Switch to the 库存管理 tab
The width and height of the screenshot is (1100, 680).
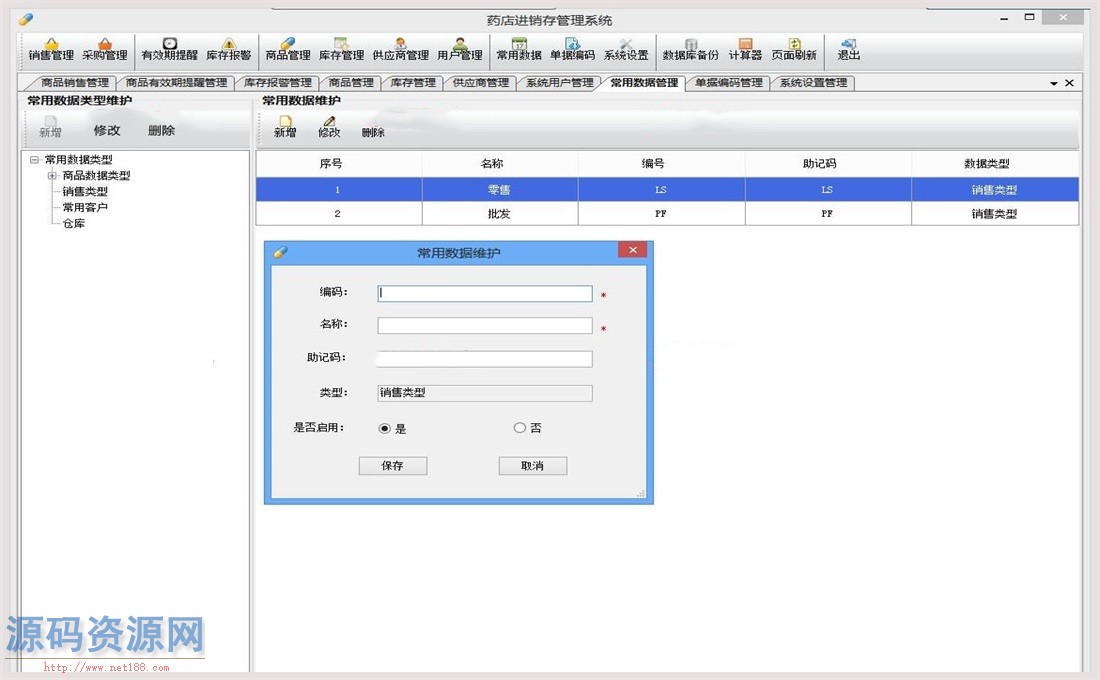(412, 83)
